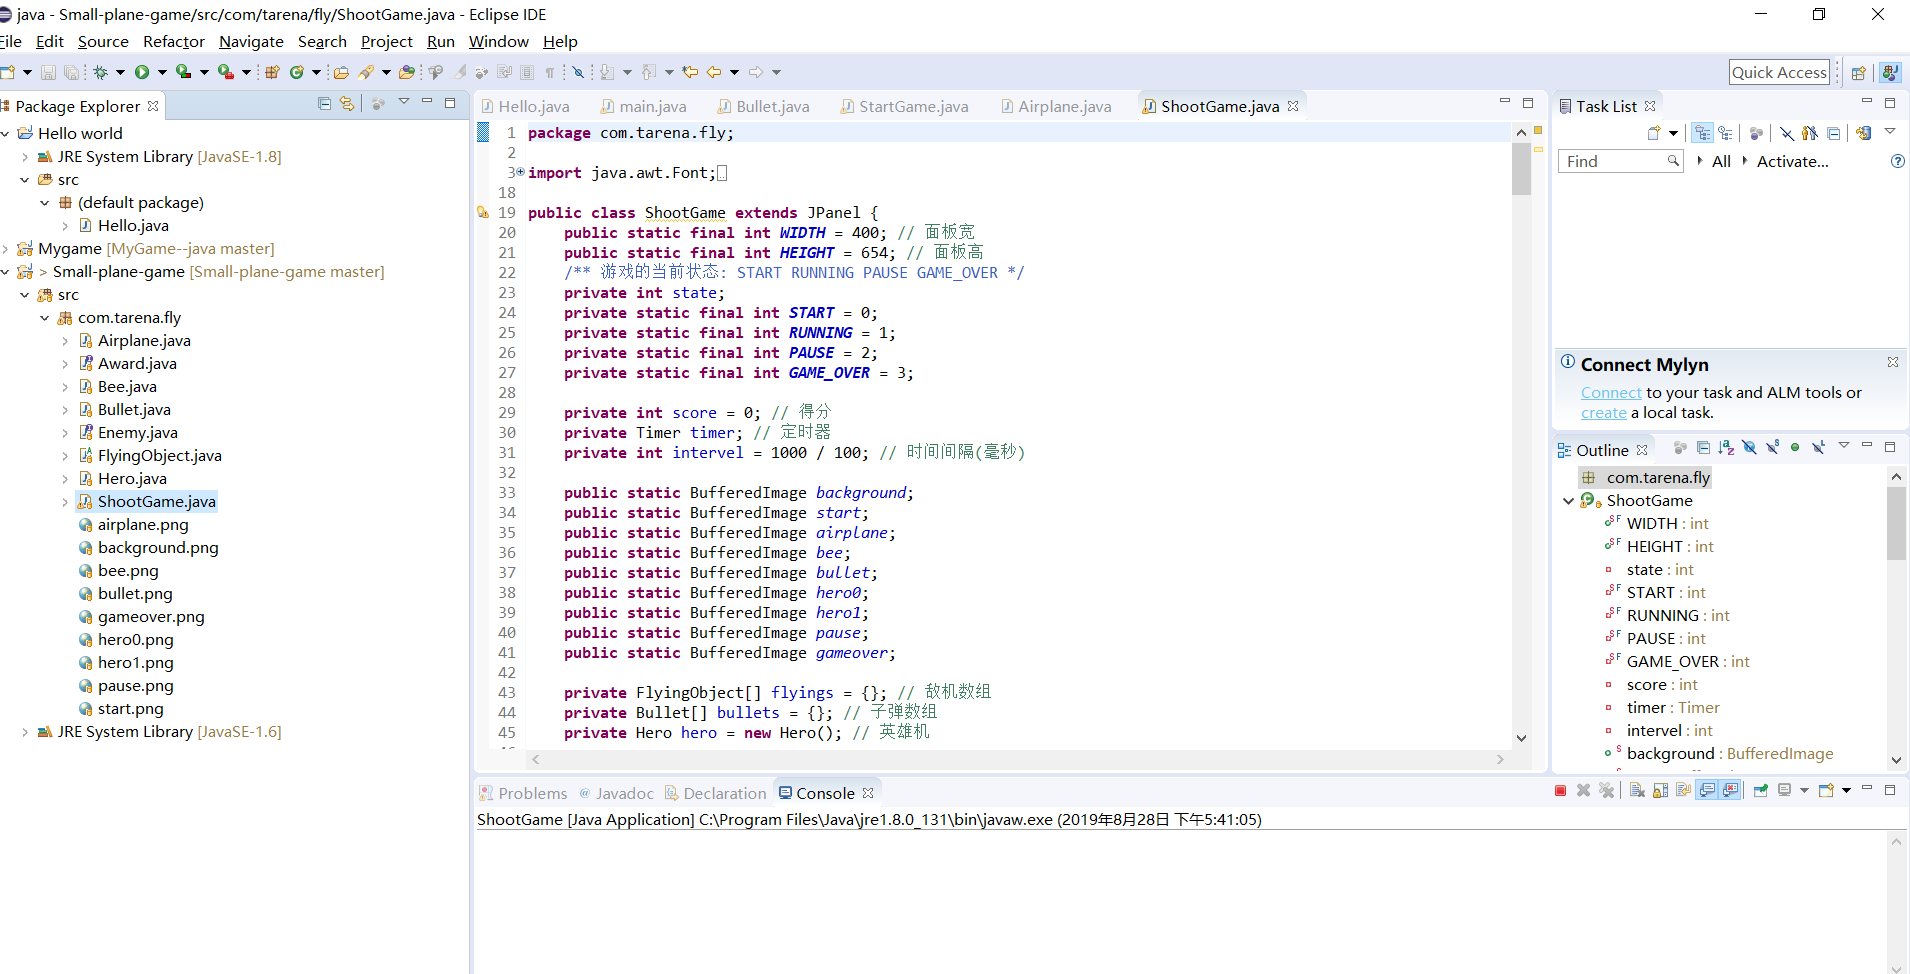Image resolution: width=1910 pixels, height=974 pixels.
Task: Switch to the Problems tab
Action: click(x=523, y=793)
